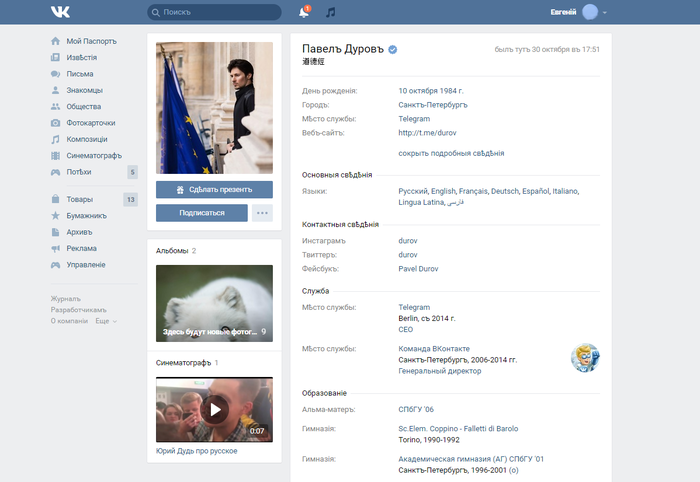Open the white fox album thumbnail
The image size is (700, 482).
tap(214, 303)
